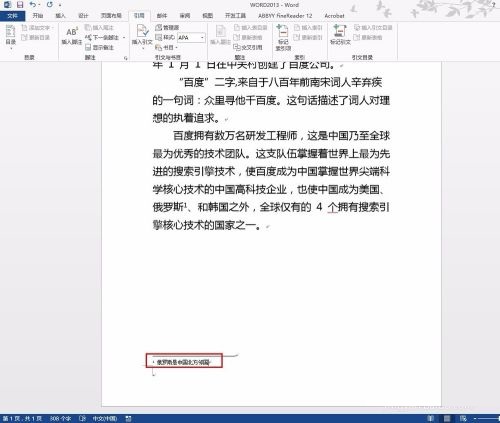Switch to Print Layout view icon
The height and width of the screenshot is (423, 500).
click(x=447, y=418)
